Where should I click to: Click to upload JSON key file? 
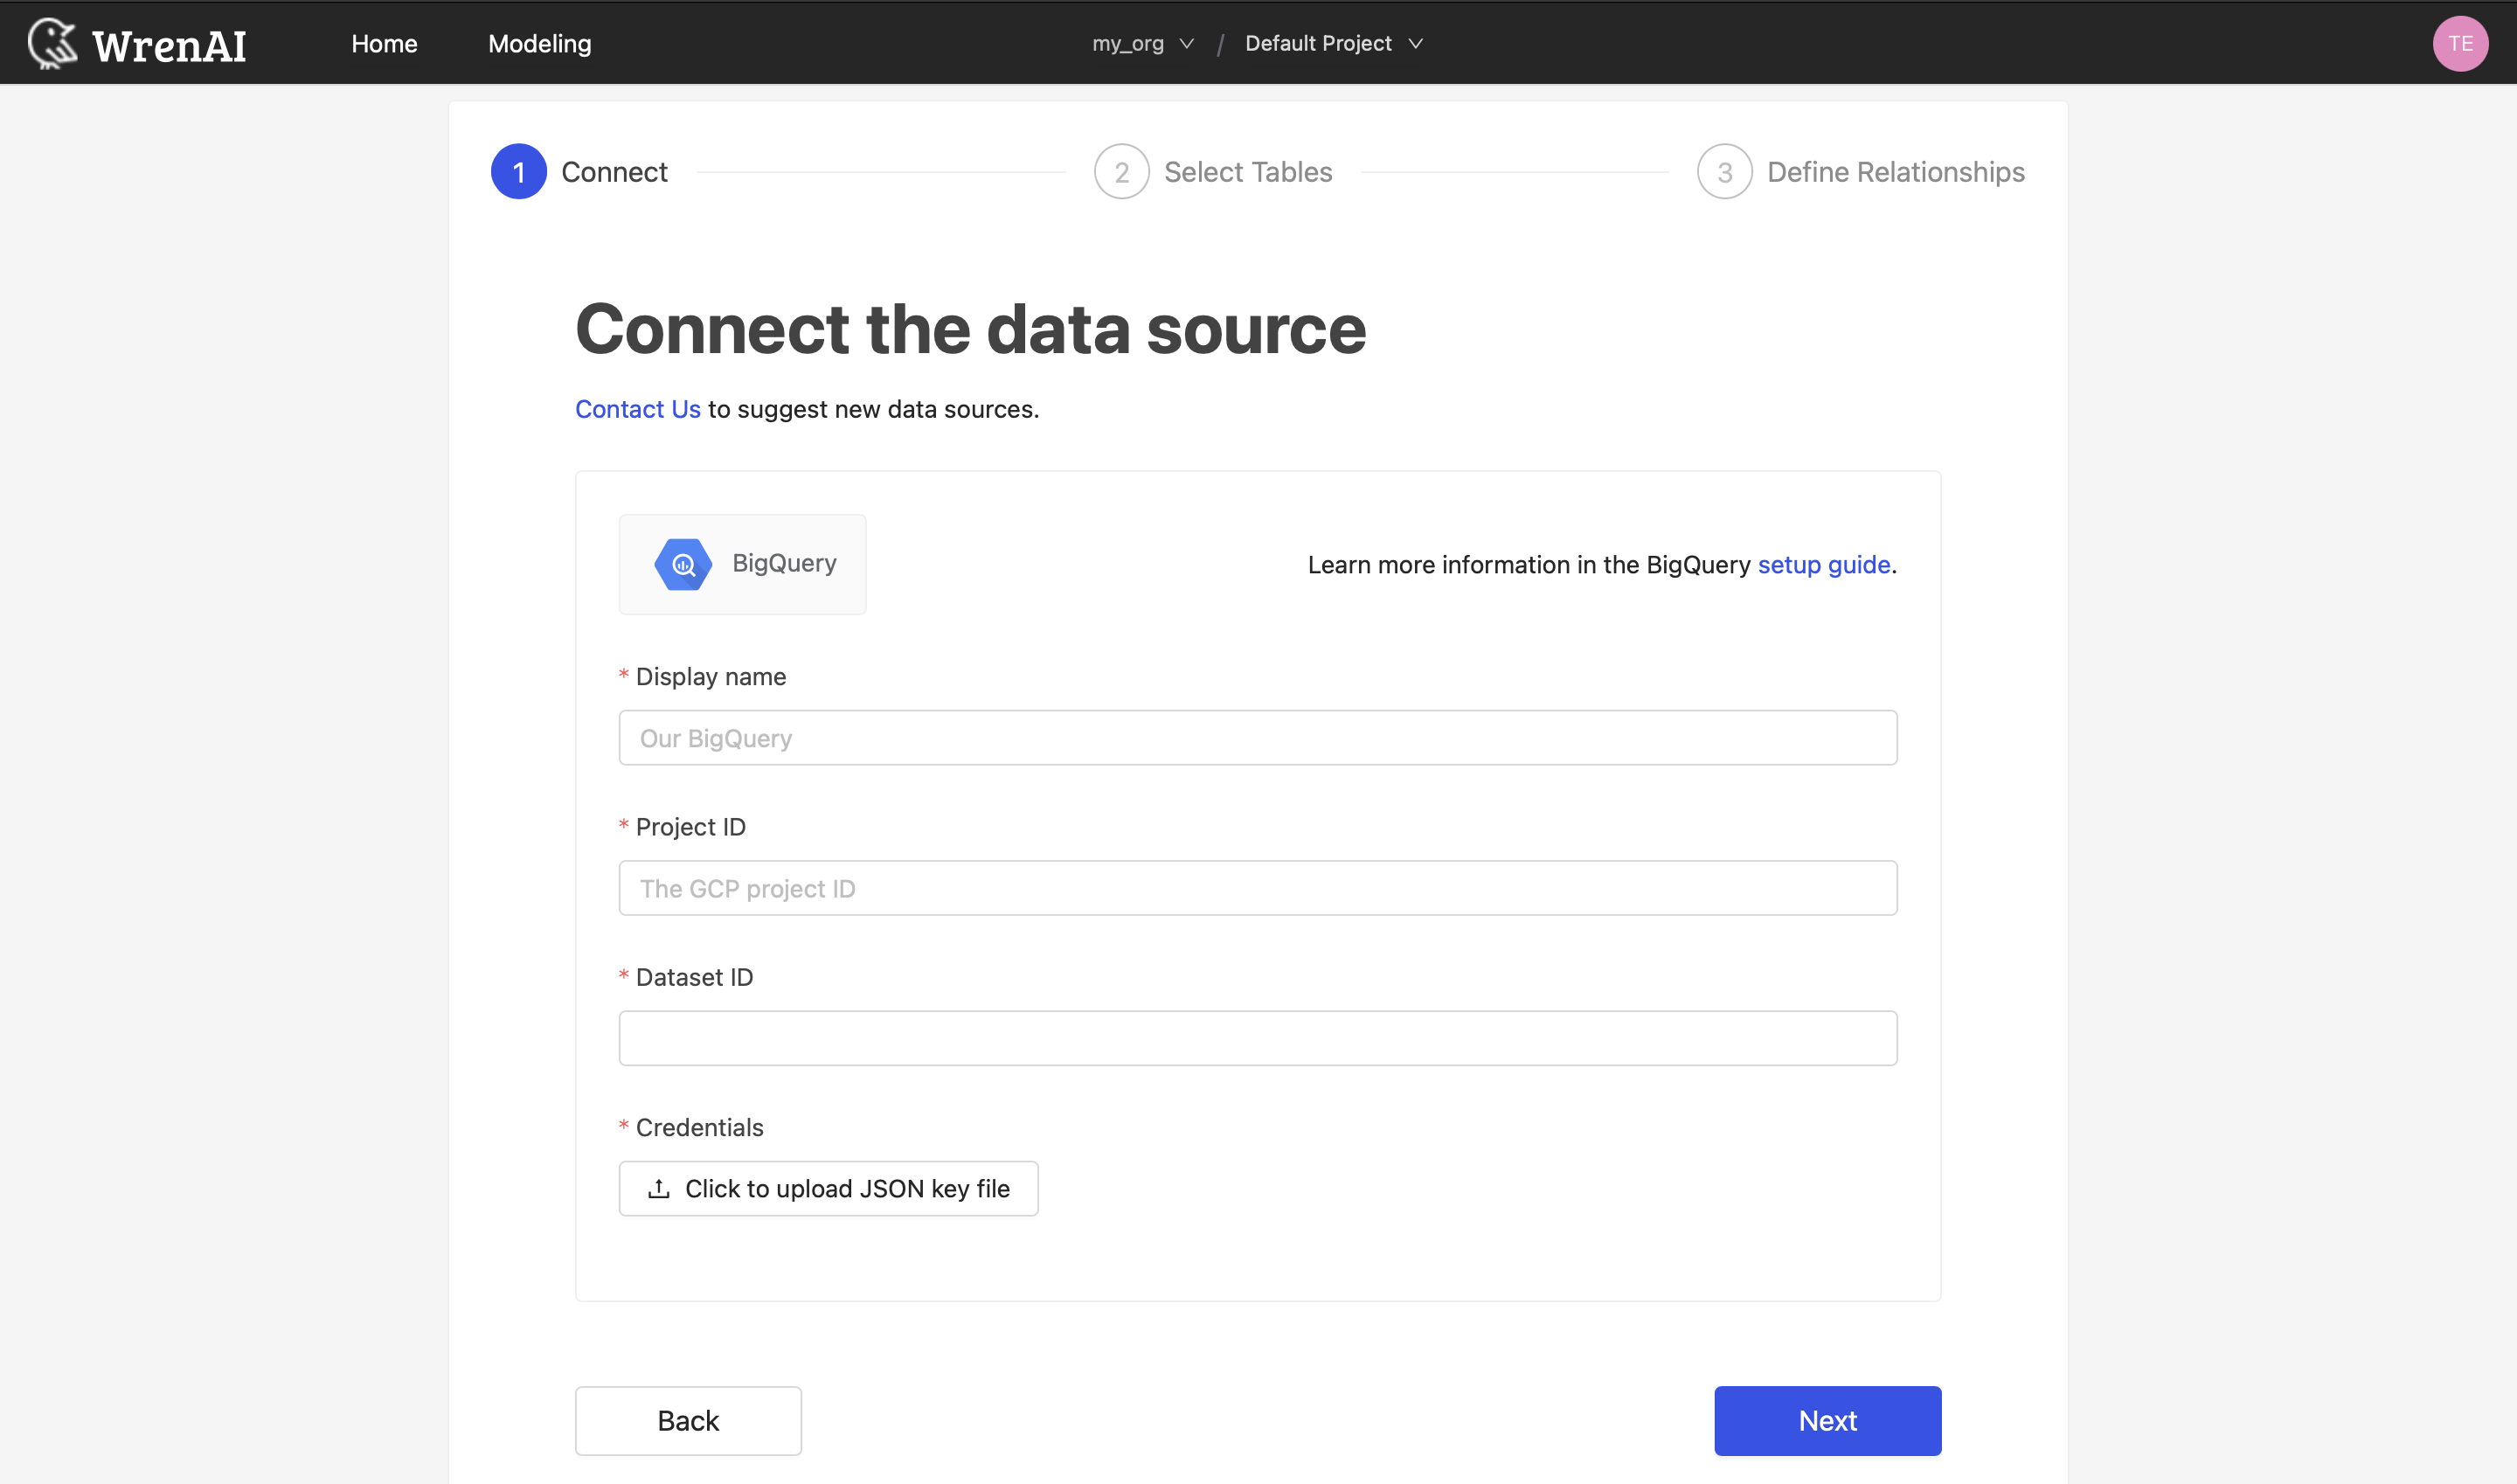coord(829,1187)
